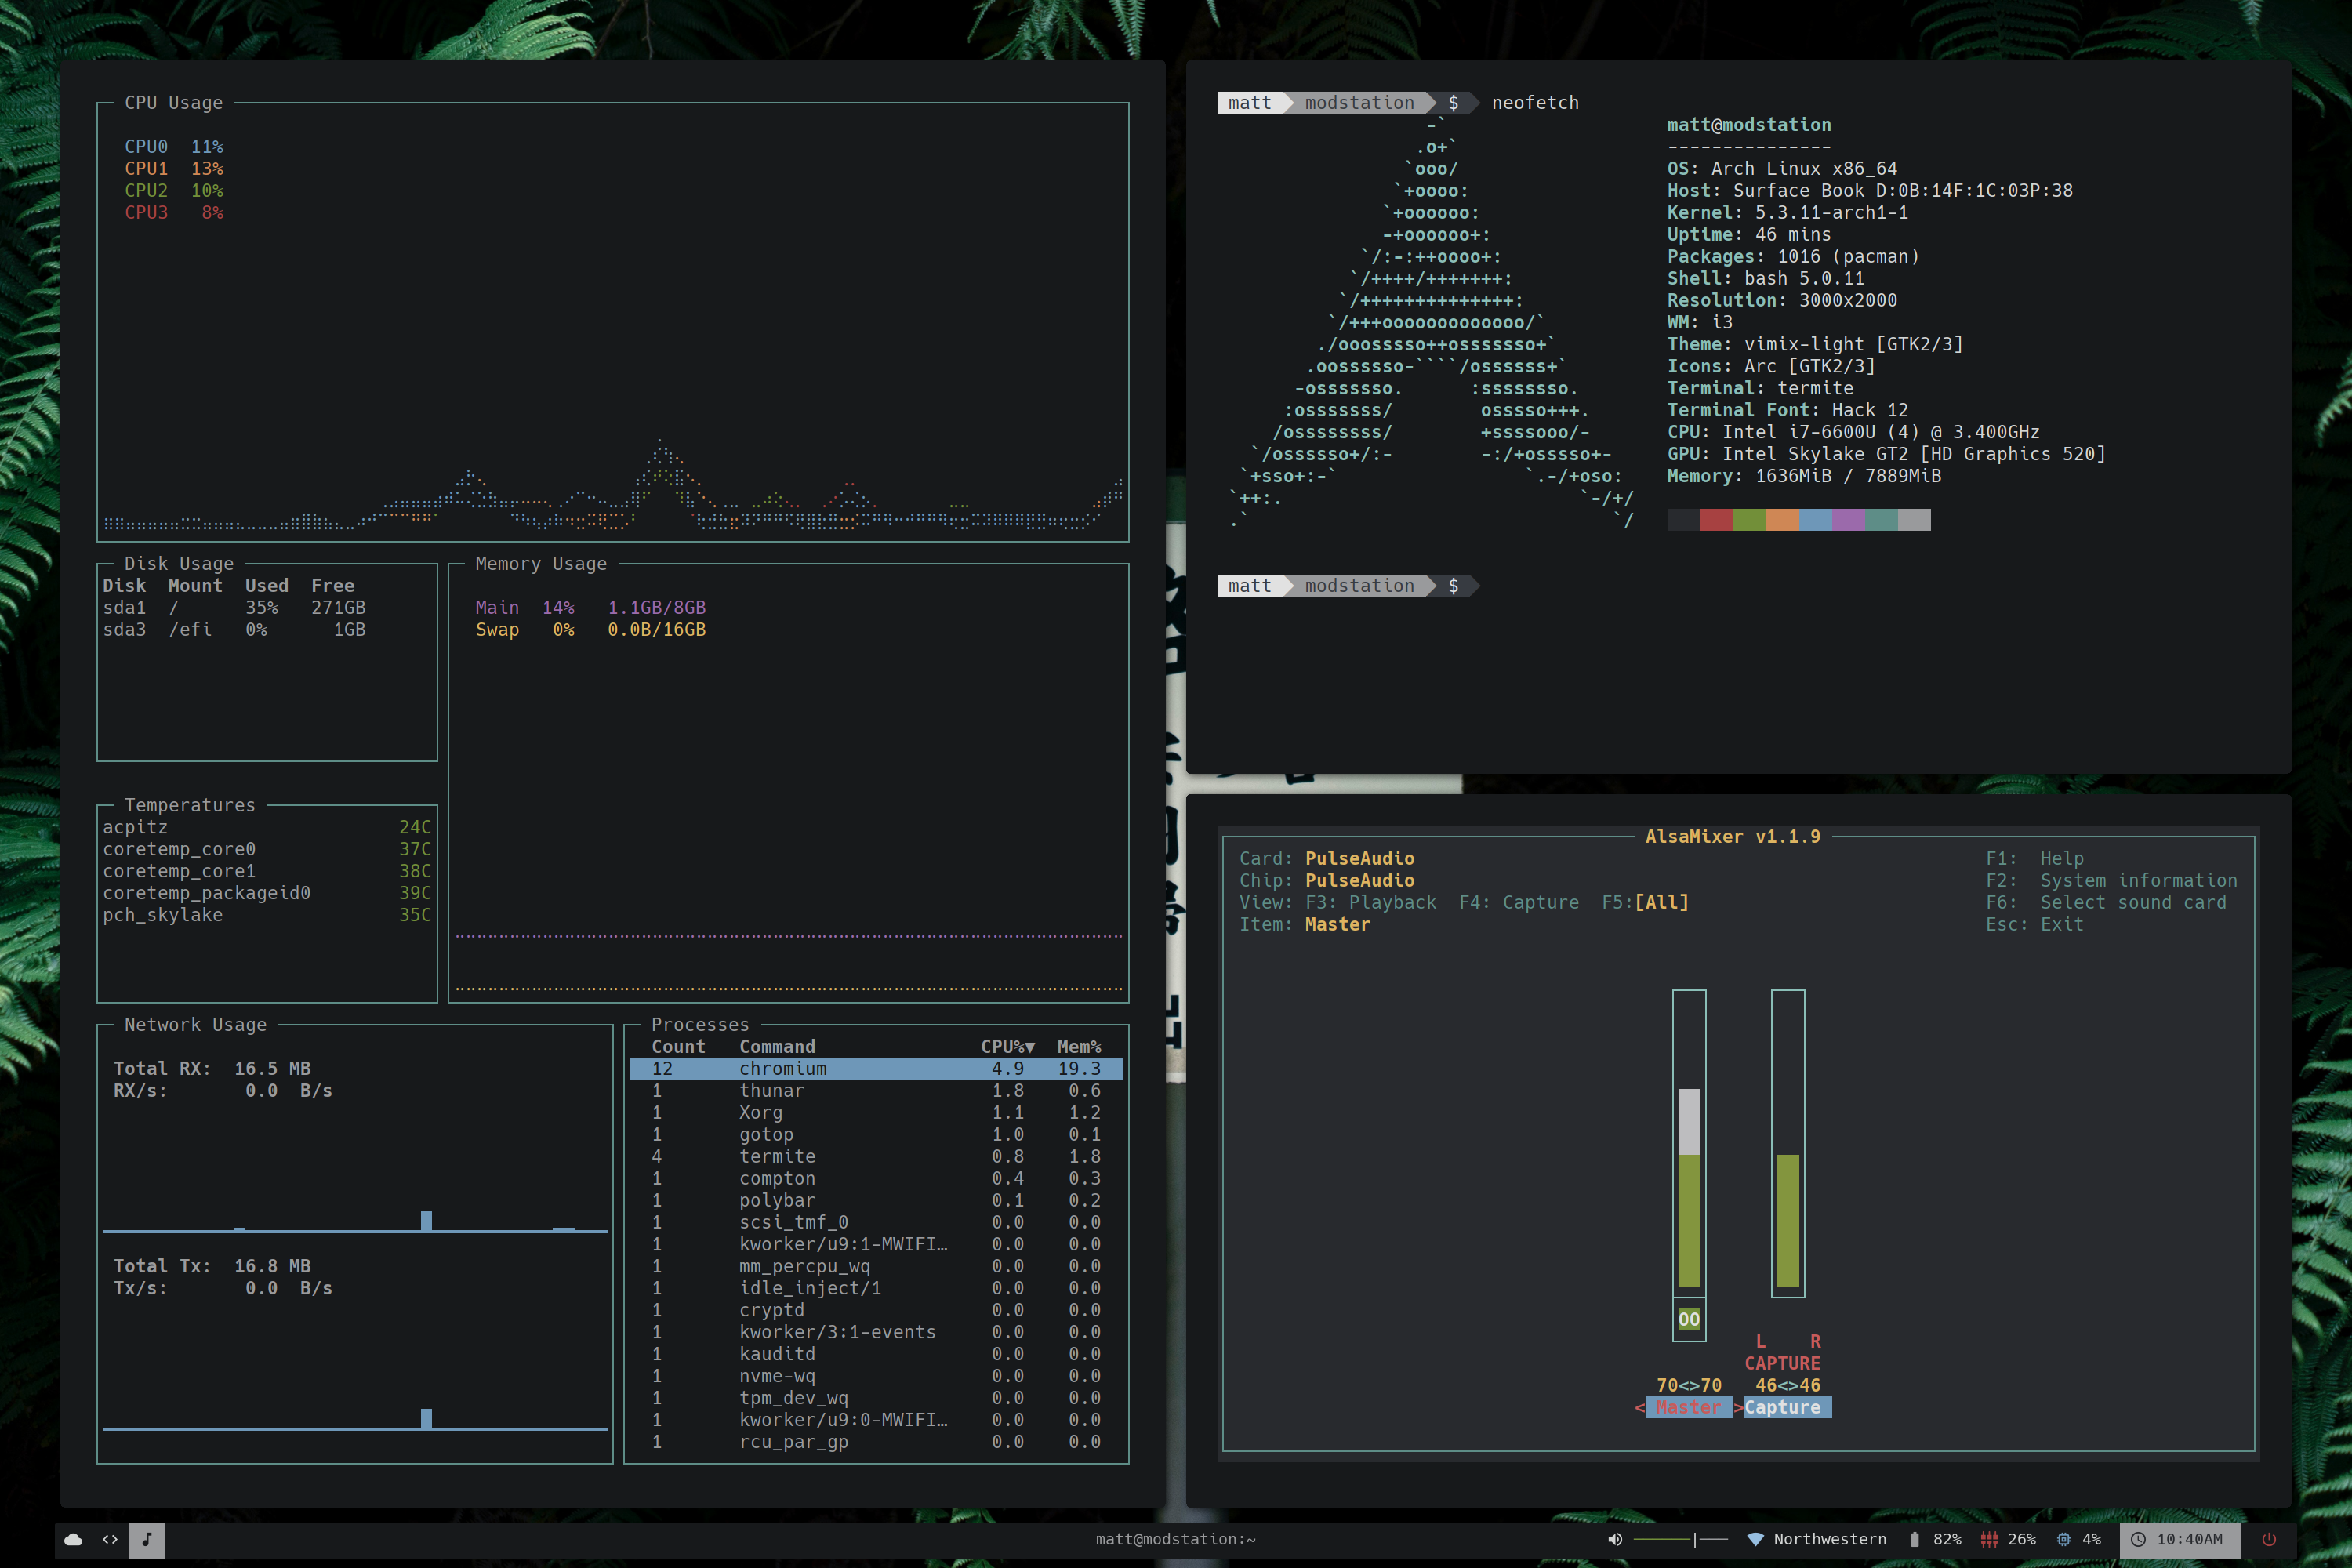Select the compton process row
The image size is (2352, 1568).
tap(876, 1179)
